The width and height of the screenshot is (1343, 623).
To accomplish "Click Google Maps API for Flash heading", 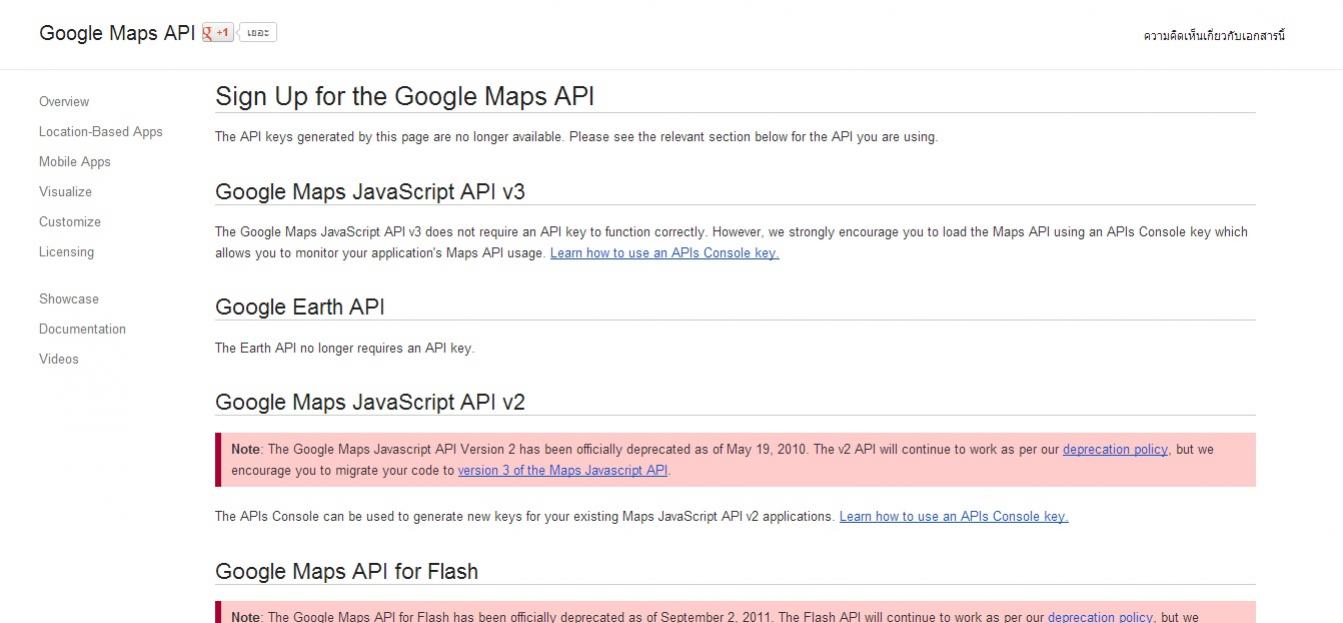I will tap(347, 571).
